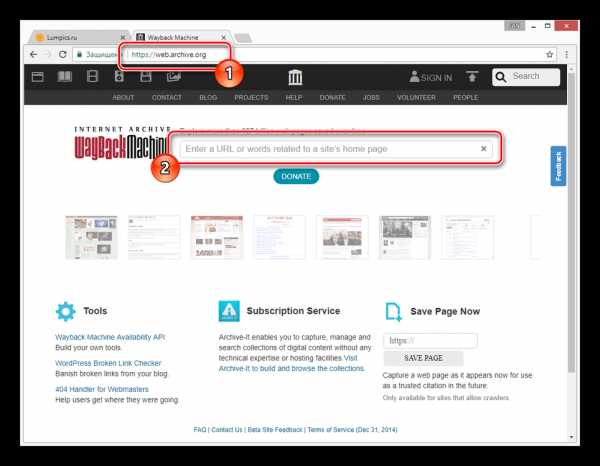600x466 pixels.
Task: Click the SAVE PAGE button
Action: coord(423,358)
